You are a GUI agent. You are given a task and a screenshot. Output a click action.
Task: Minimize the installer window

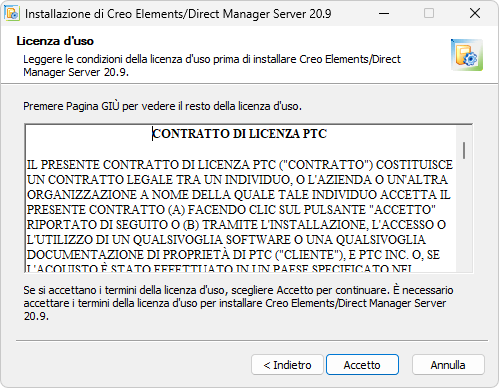(x=384, y=14)
